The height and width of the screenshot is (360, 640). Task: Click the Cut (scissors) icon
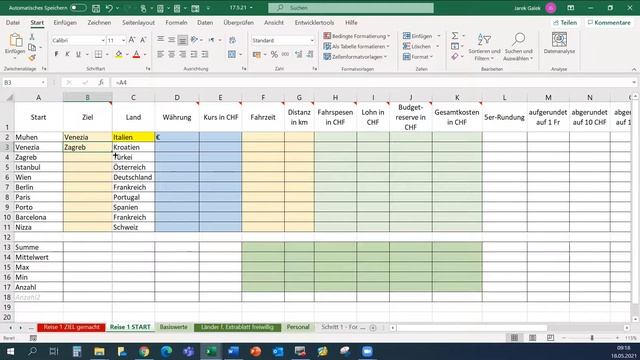click(x=32, y=38)
